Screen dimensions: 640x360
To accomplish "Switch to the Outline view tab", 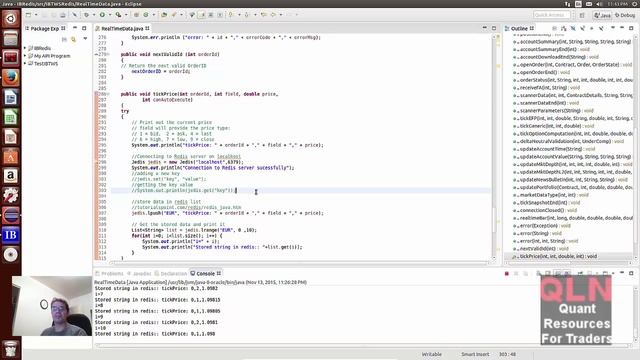I will pos(519,28).
